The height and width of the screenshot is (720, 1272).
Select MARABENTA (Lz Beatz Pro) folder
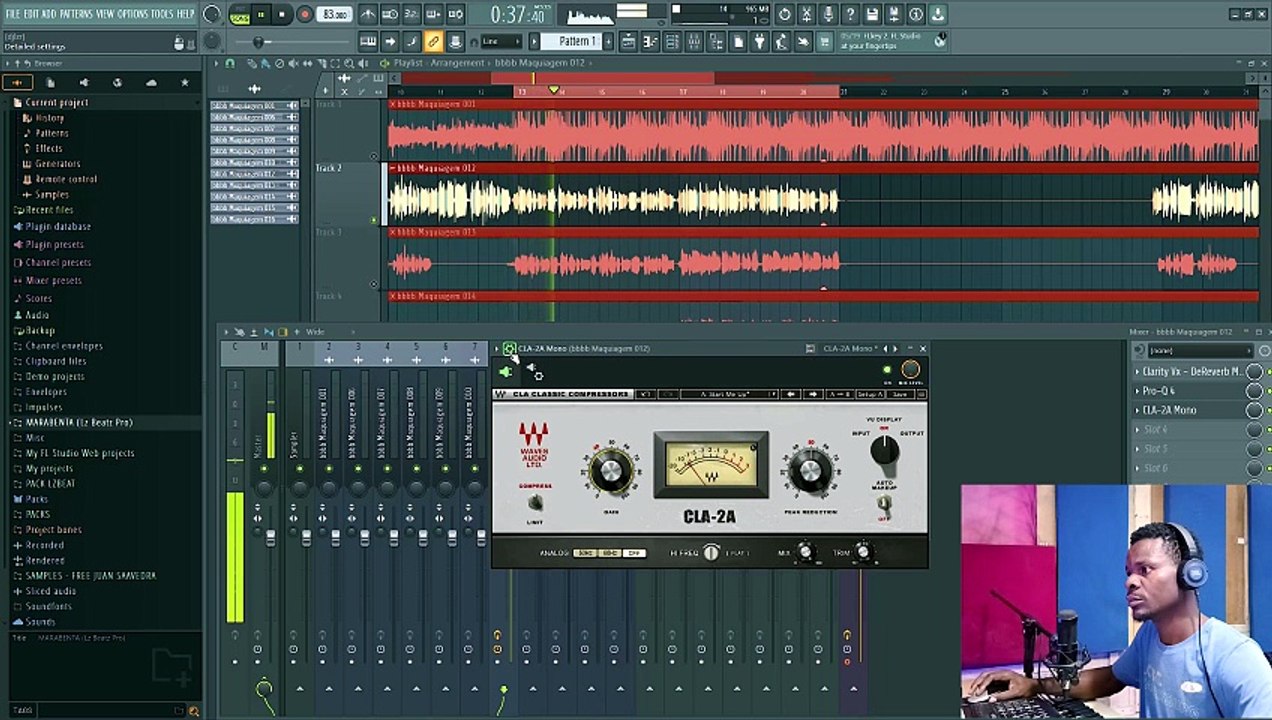(x=79, y=423)
